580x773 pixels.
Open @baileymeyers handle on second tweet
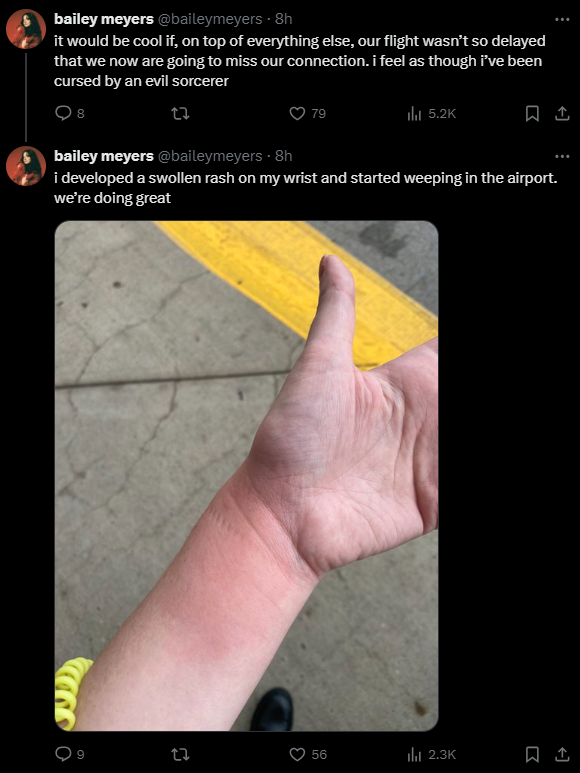(x=210, y=156)
